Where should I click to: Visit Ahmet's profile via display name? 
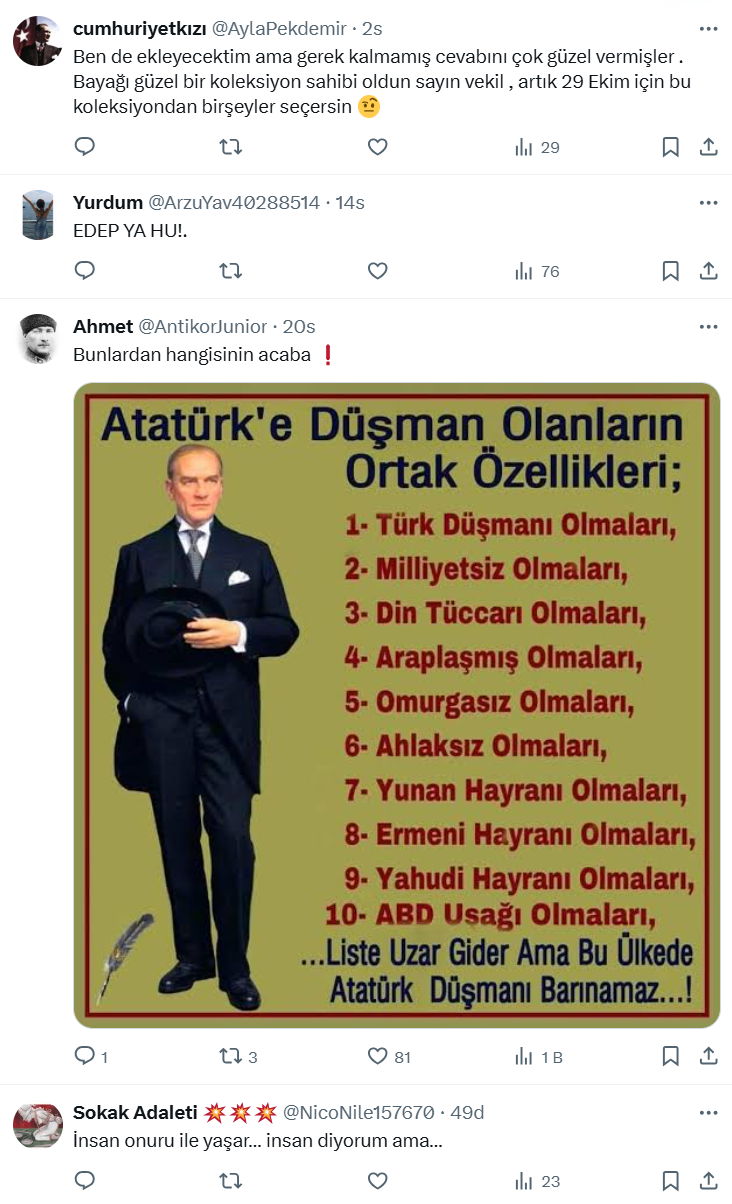click(103, 327)
